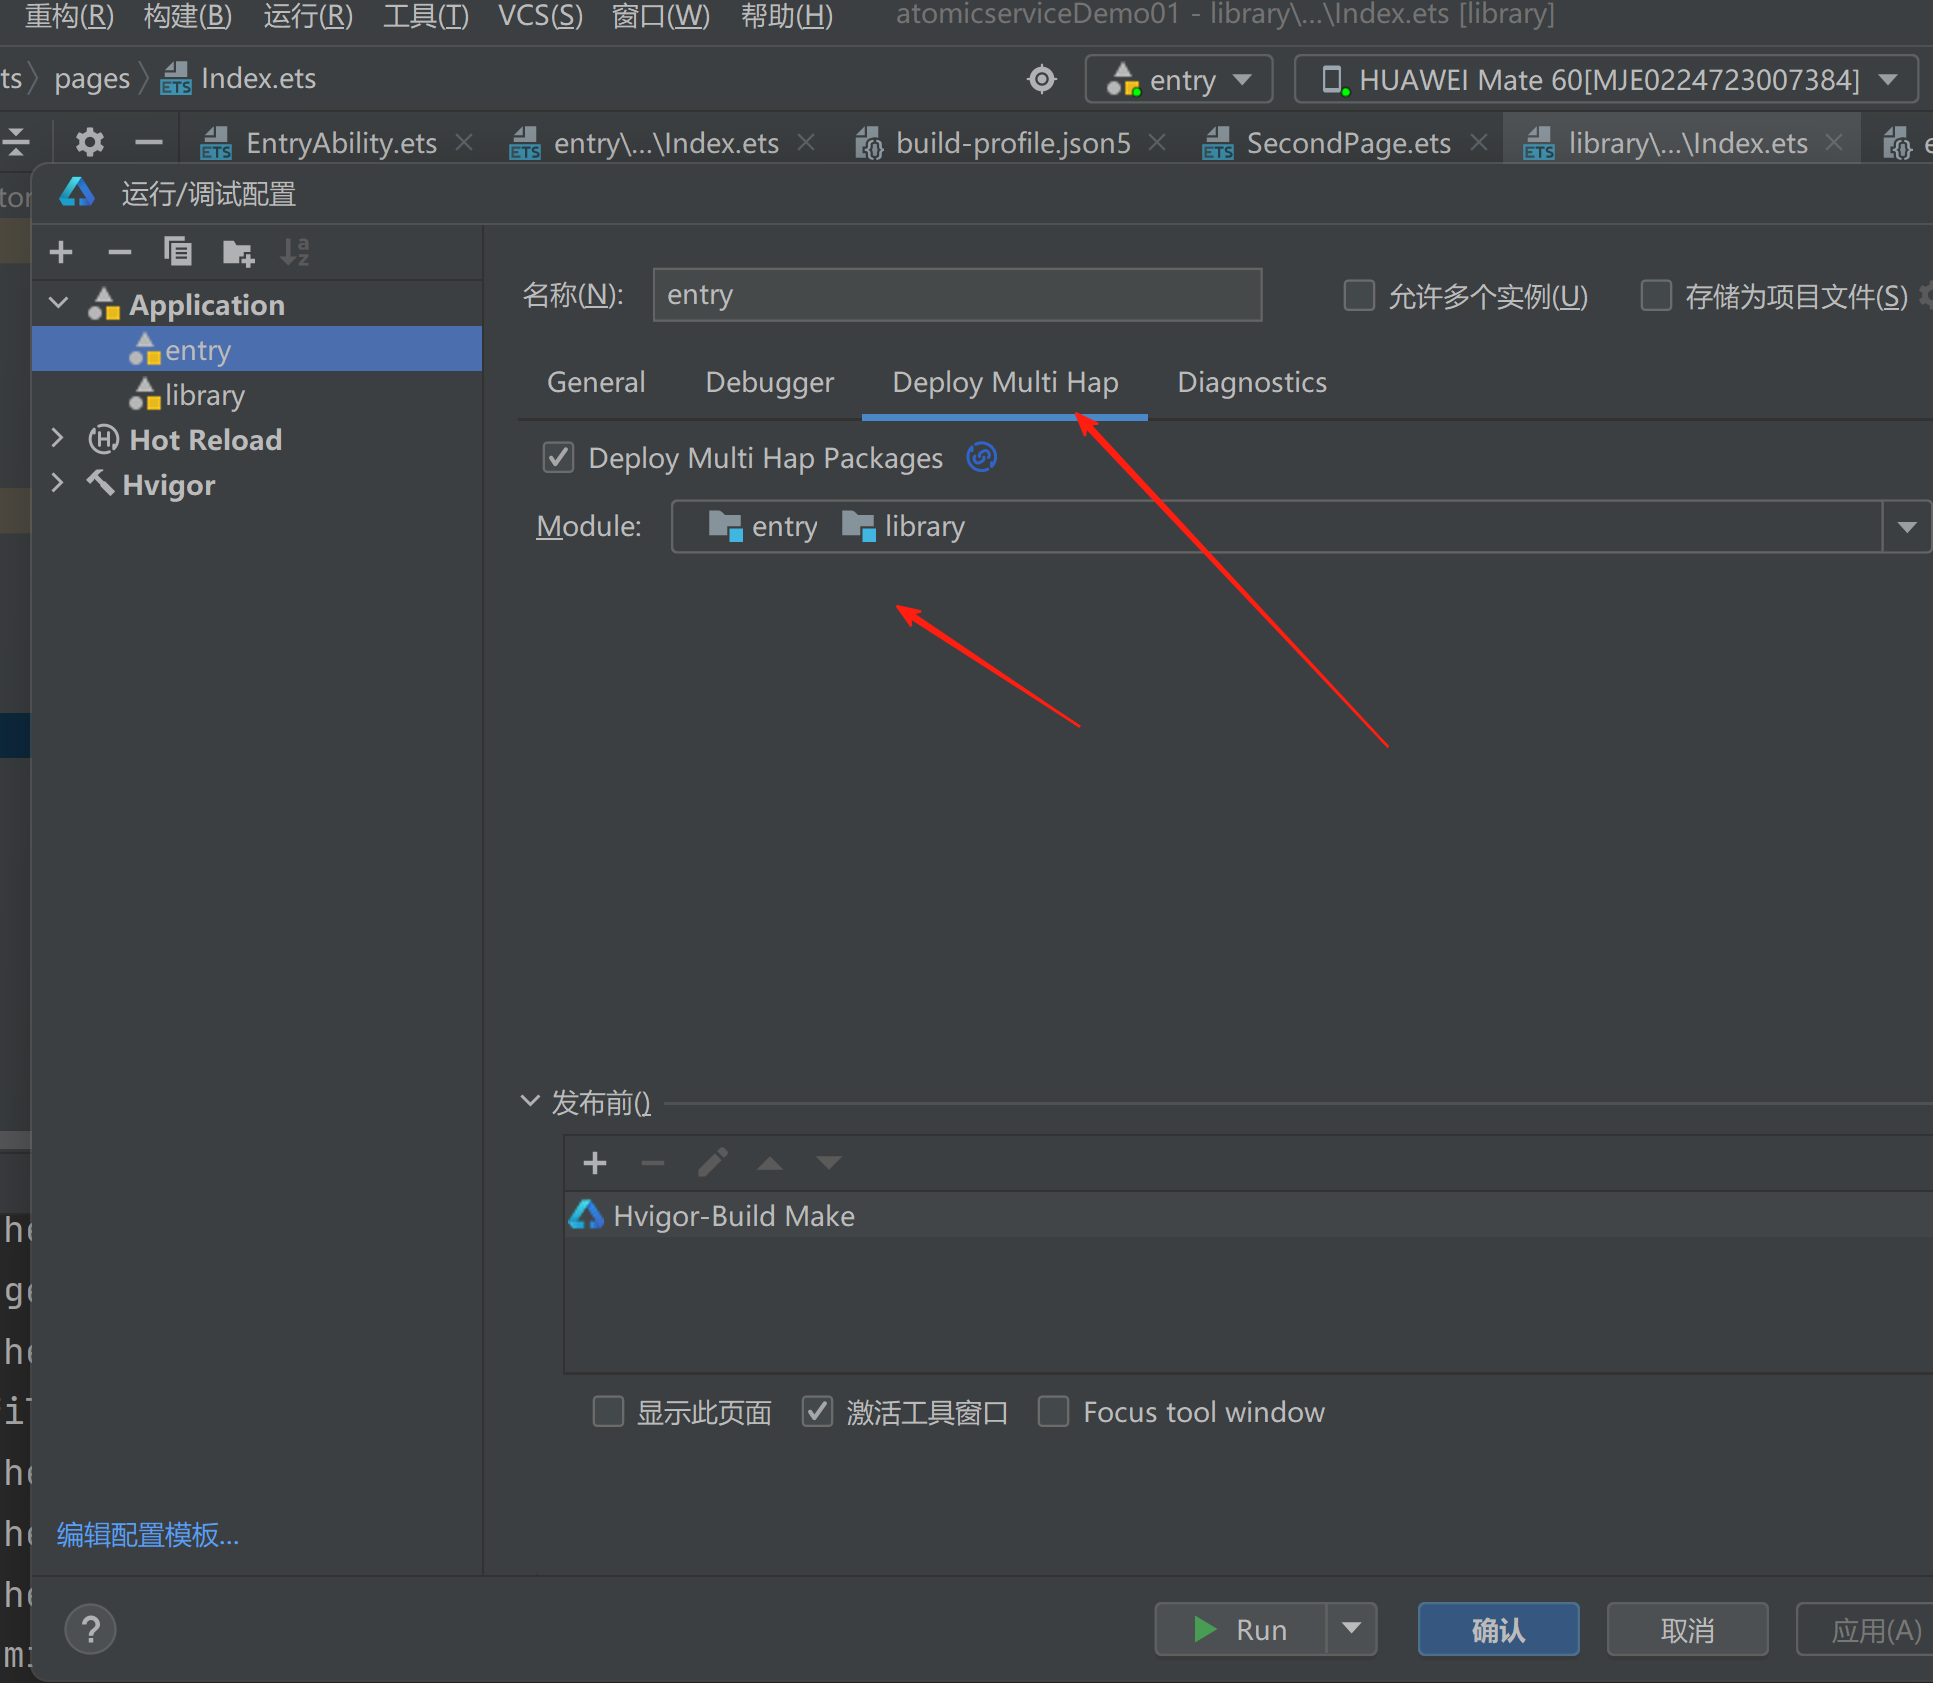
Task: Click the Index.ets breadcrumb item
Action: [239, 79]
